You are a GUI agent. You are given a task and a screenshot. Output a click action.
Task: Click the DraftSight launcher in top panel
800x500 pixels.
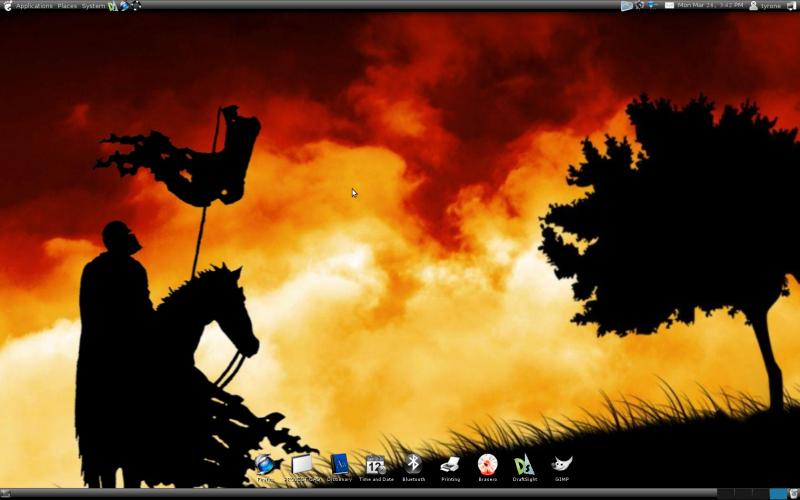[113, 6]
